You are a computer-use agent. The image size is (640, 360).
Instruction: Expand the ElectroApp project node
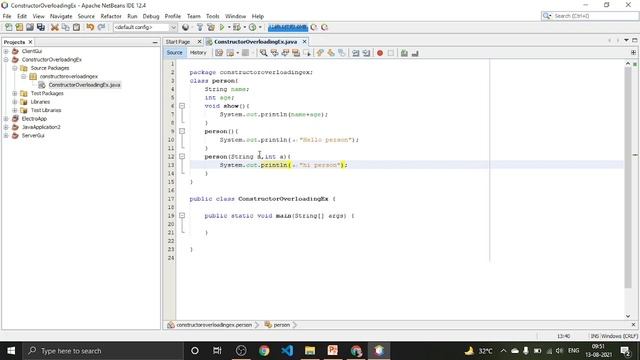(6, 119)
